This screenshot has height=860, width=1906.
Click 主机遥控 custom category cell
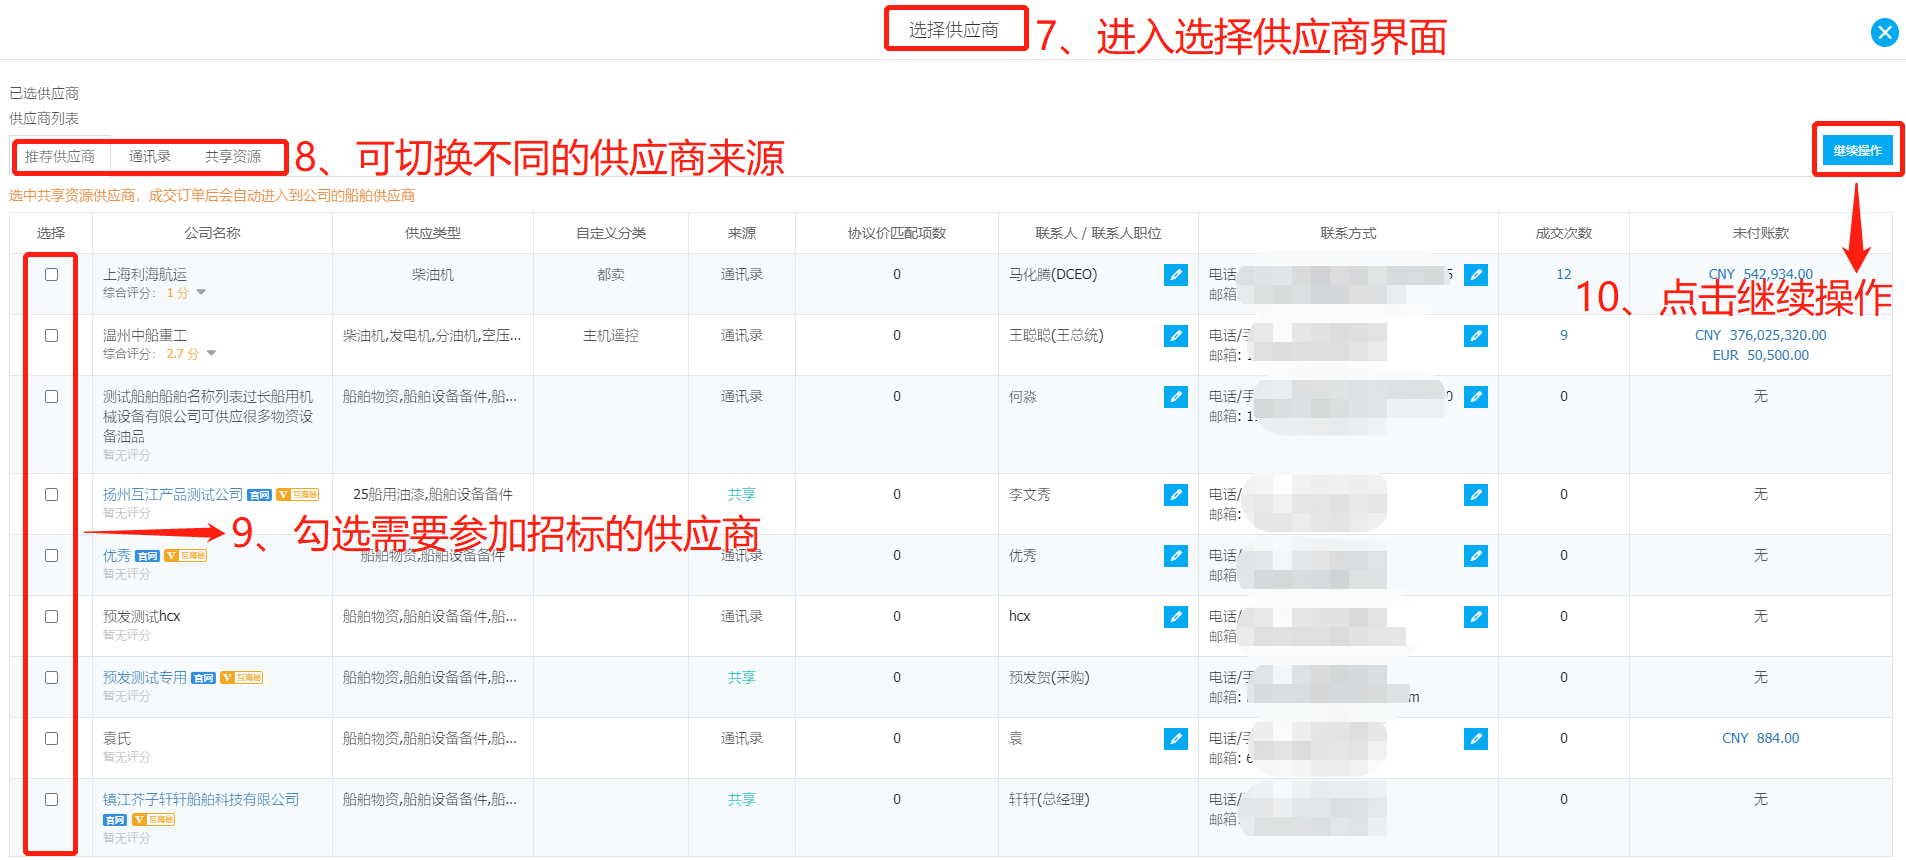(x=611, y=336)
